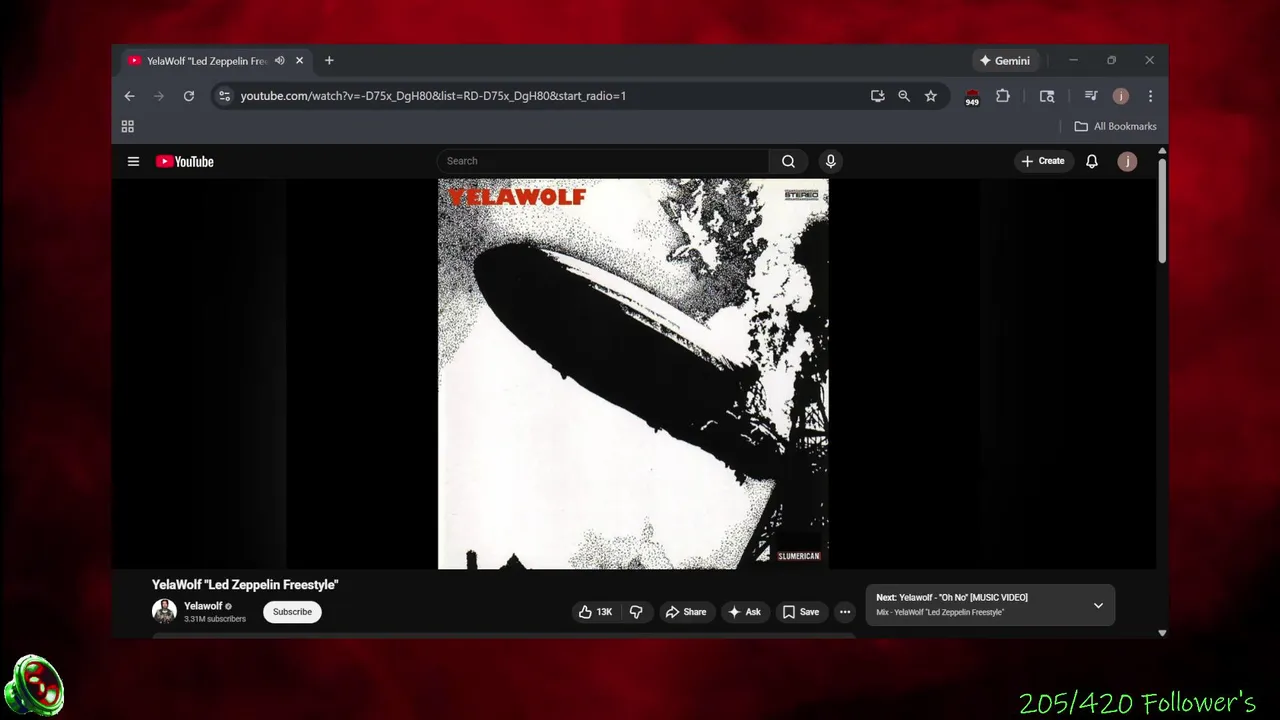
Task: Dislike the YelaWolf video
Action: tap(636, 612)
